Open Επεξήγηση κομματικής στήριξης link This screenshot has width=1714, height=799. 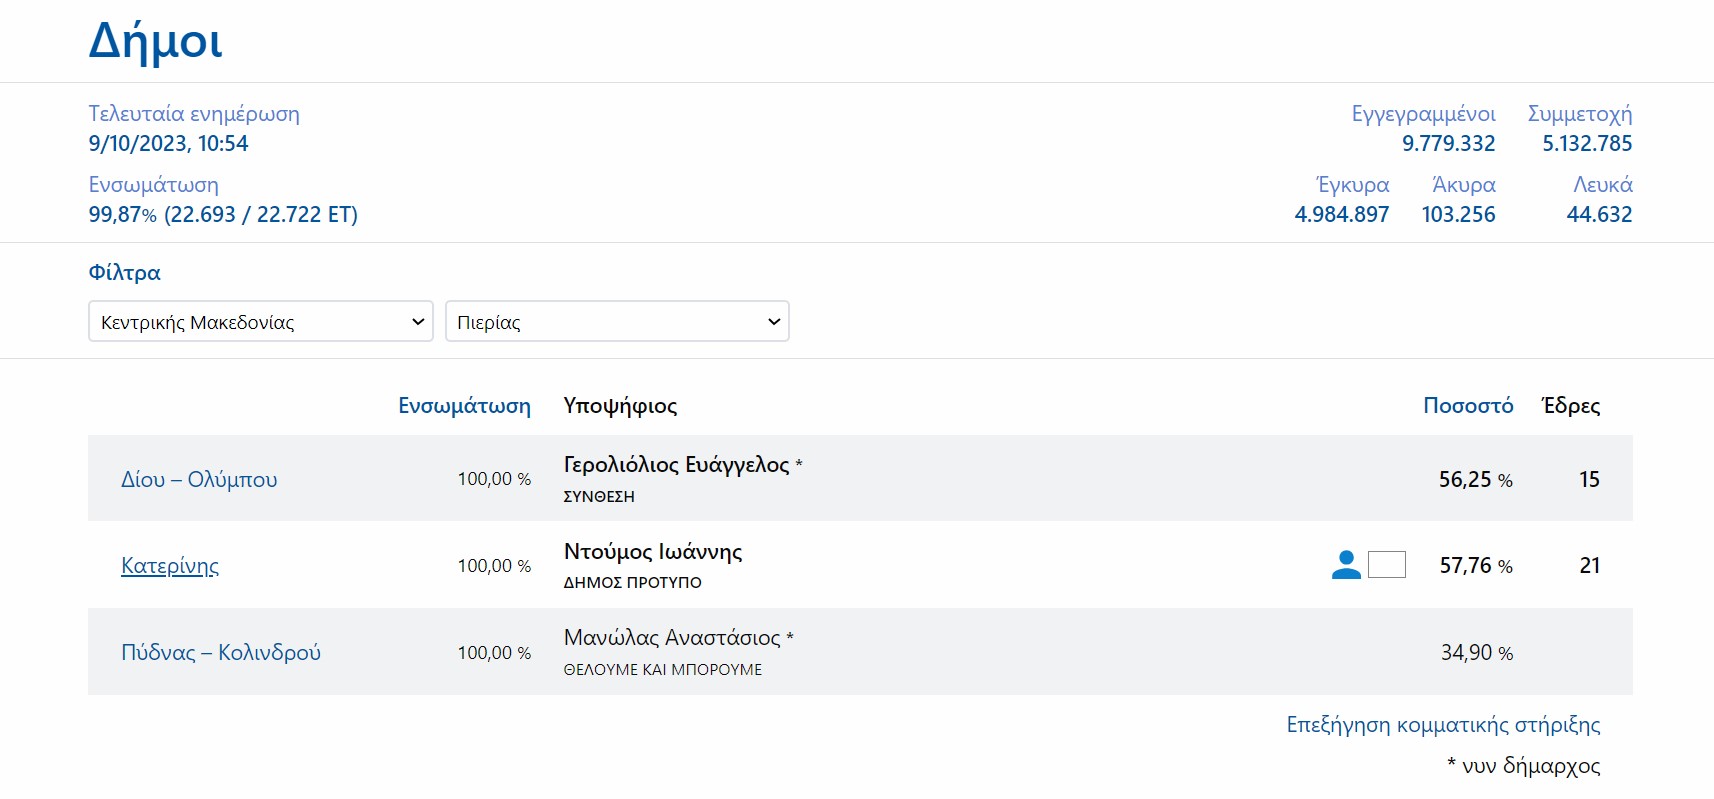(x=1442, y=725)
